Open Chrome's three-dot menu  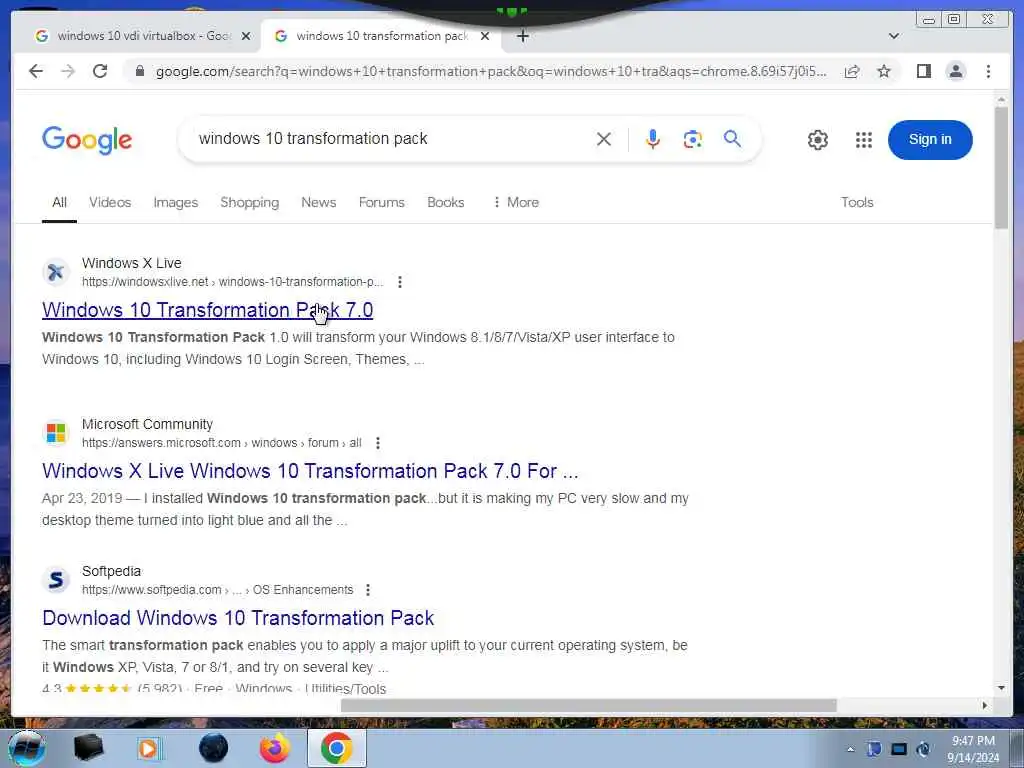click(988, 71)
